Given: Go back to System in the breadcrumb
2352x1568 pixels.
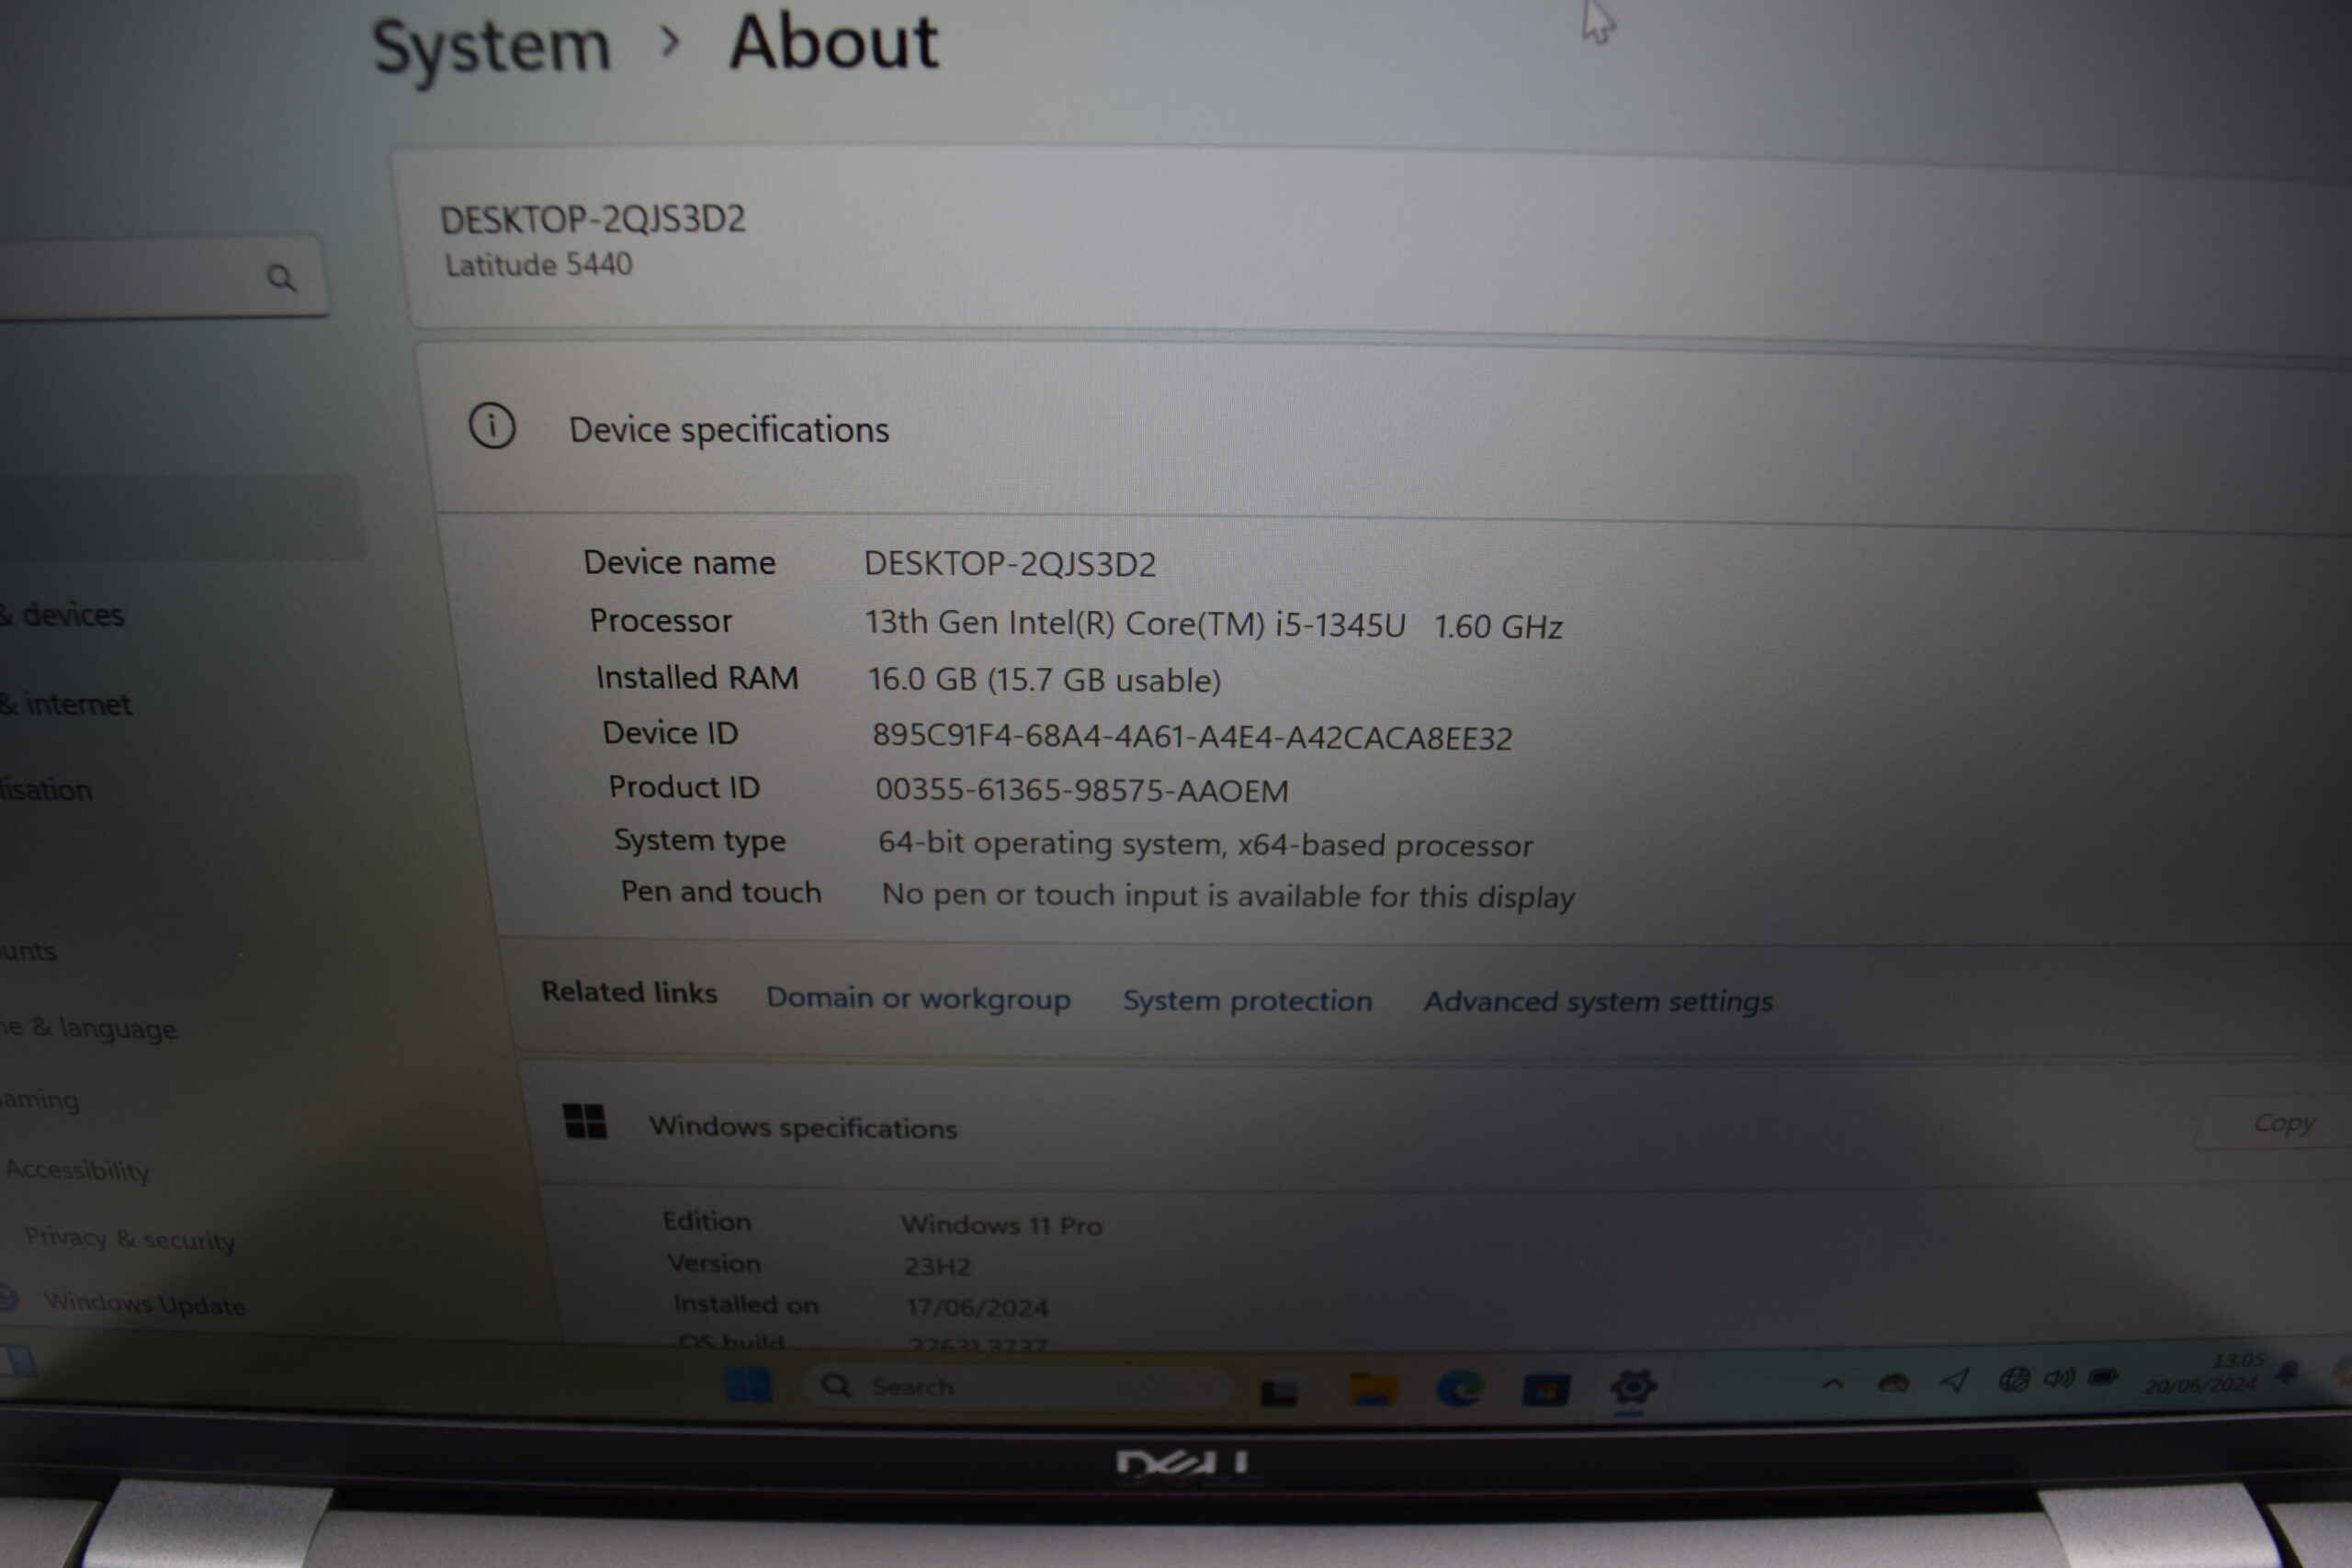Looking at the screenshot, I should pyautogui.click(x=491, y=47).
